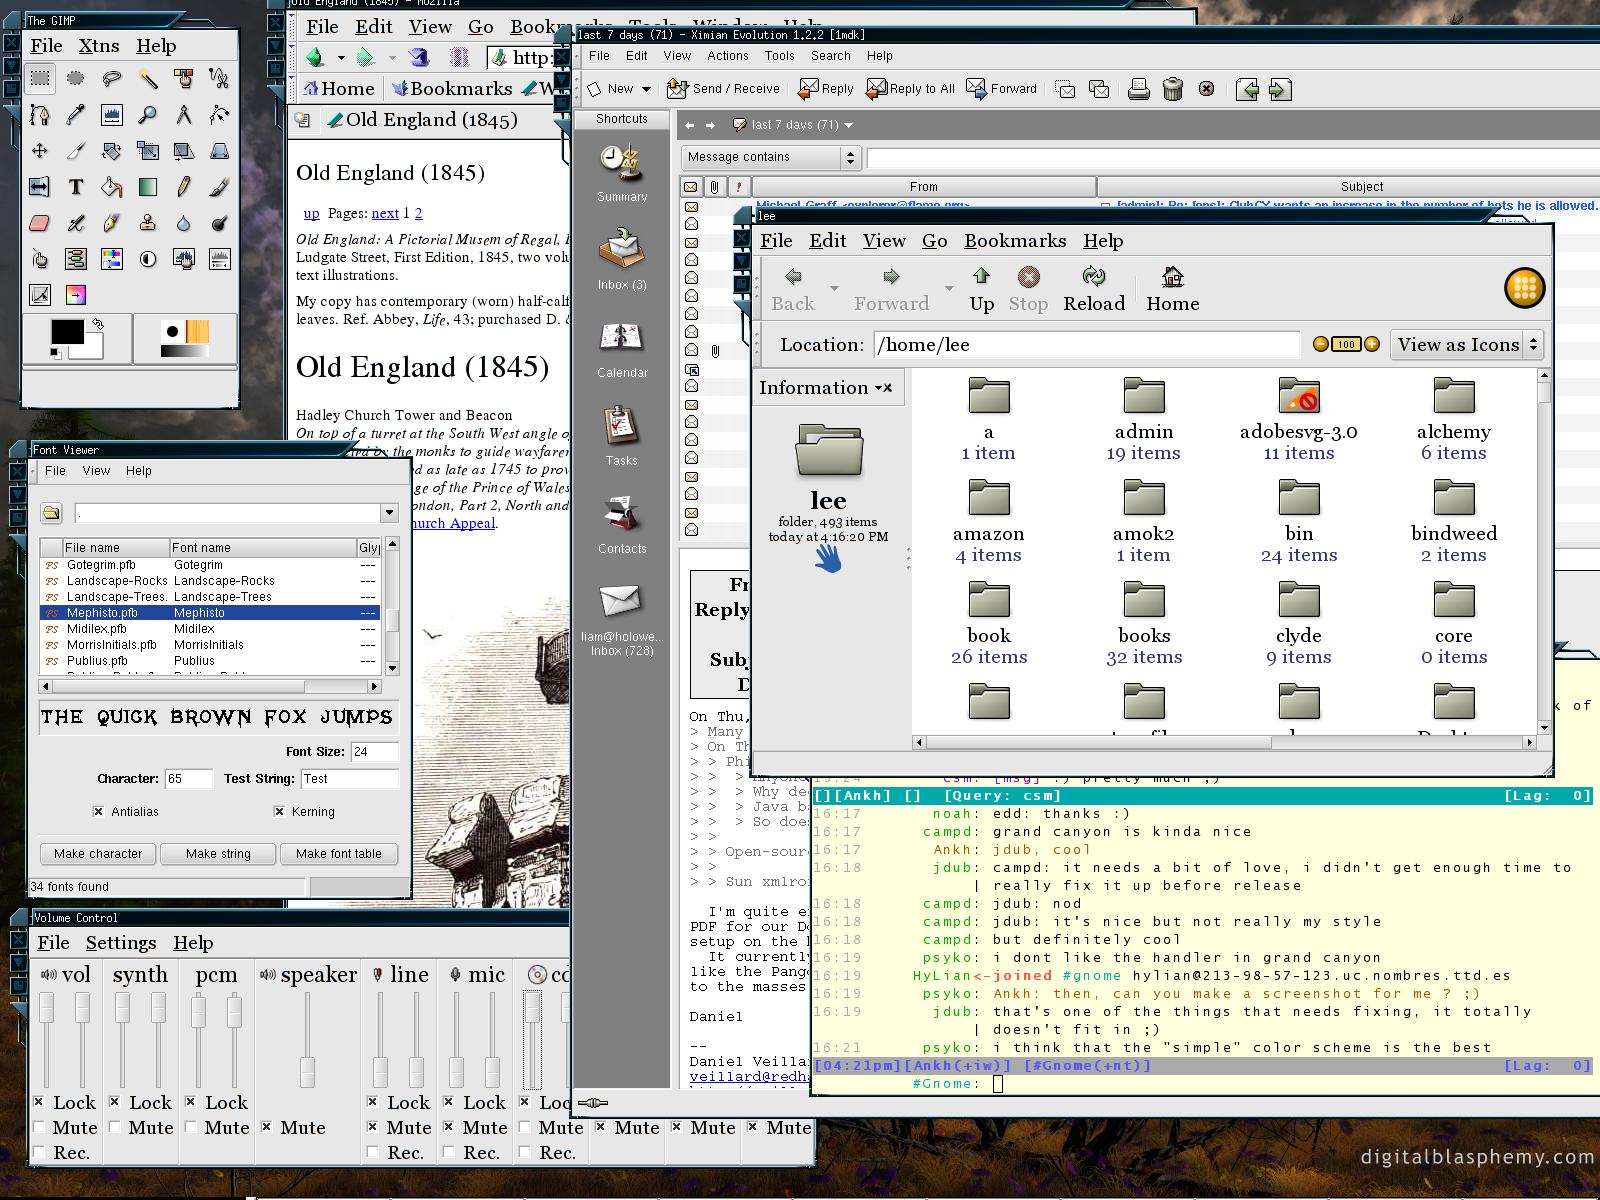Uncheck Lock under the vol channel
The width and height of the screenshot is (1600, 1200).
39,1102
